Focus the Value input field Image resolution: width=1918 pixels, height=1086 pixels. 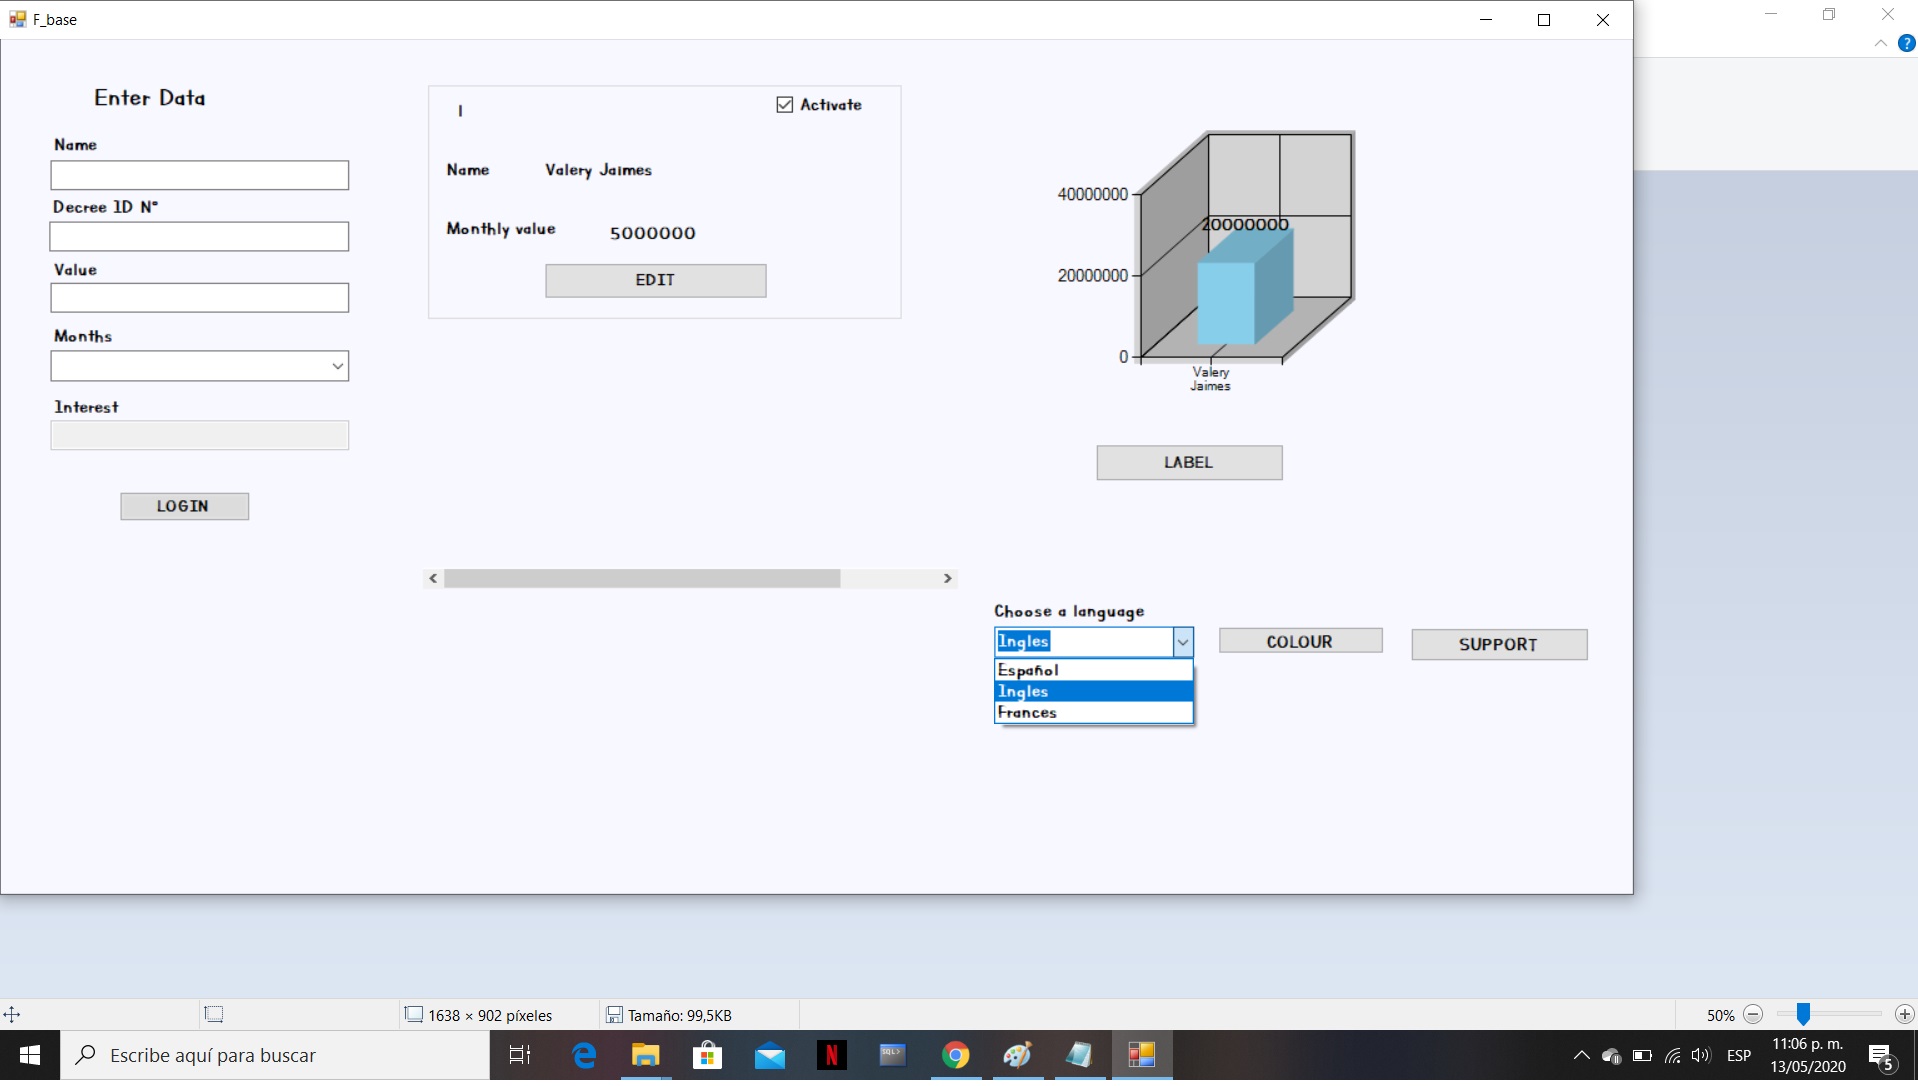click(200, 298)
